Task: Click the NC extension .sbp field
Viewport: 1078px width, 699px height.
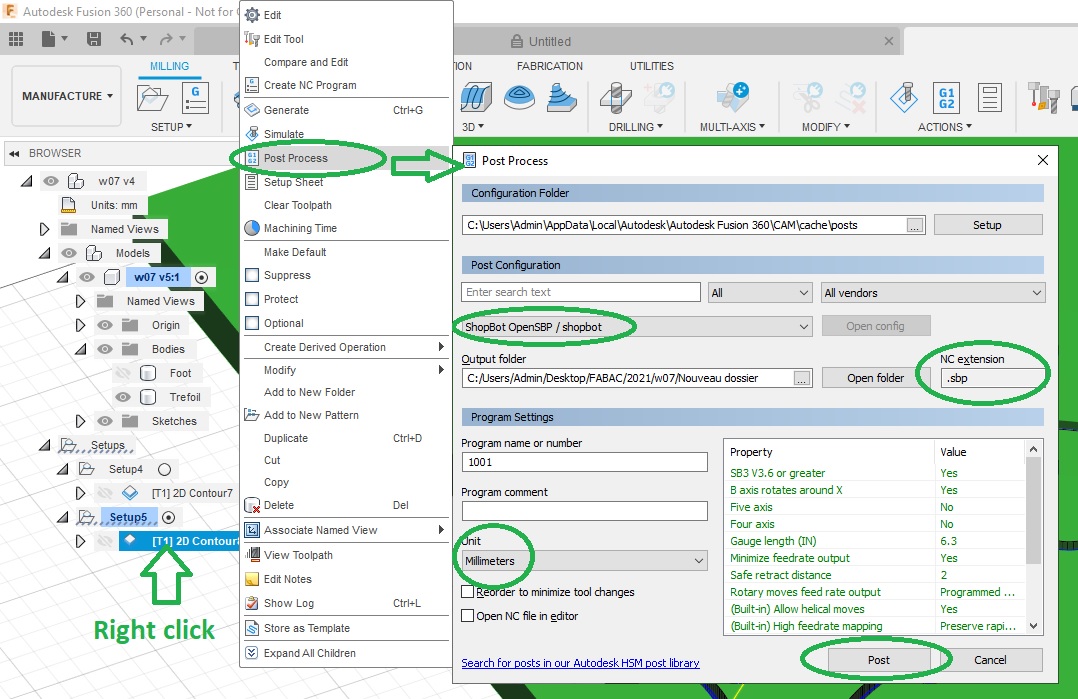Action: click(x=993, y=378)
